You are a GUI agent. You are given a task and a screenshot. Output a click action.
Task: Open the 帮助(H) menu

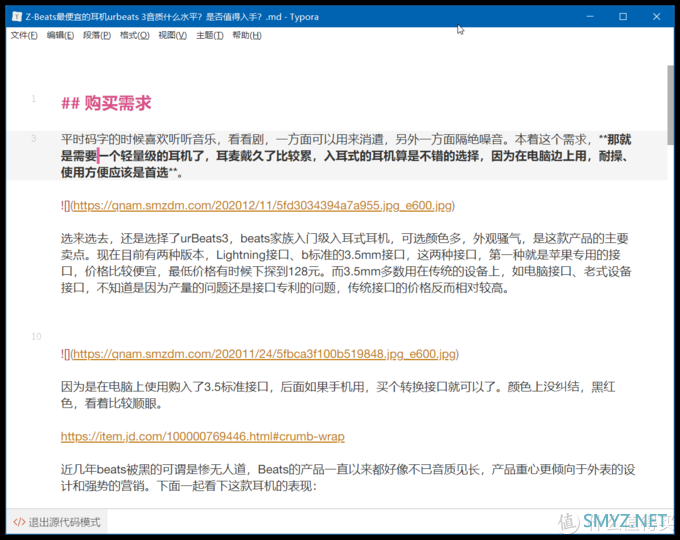point(247,36)
